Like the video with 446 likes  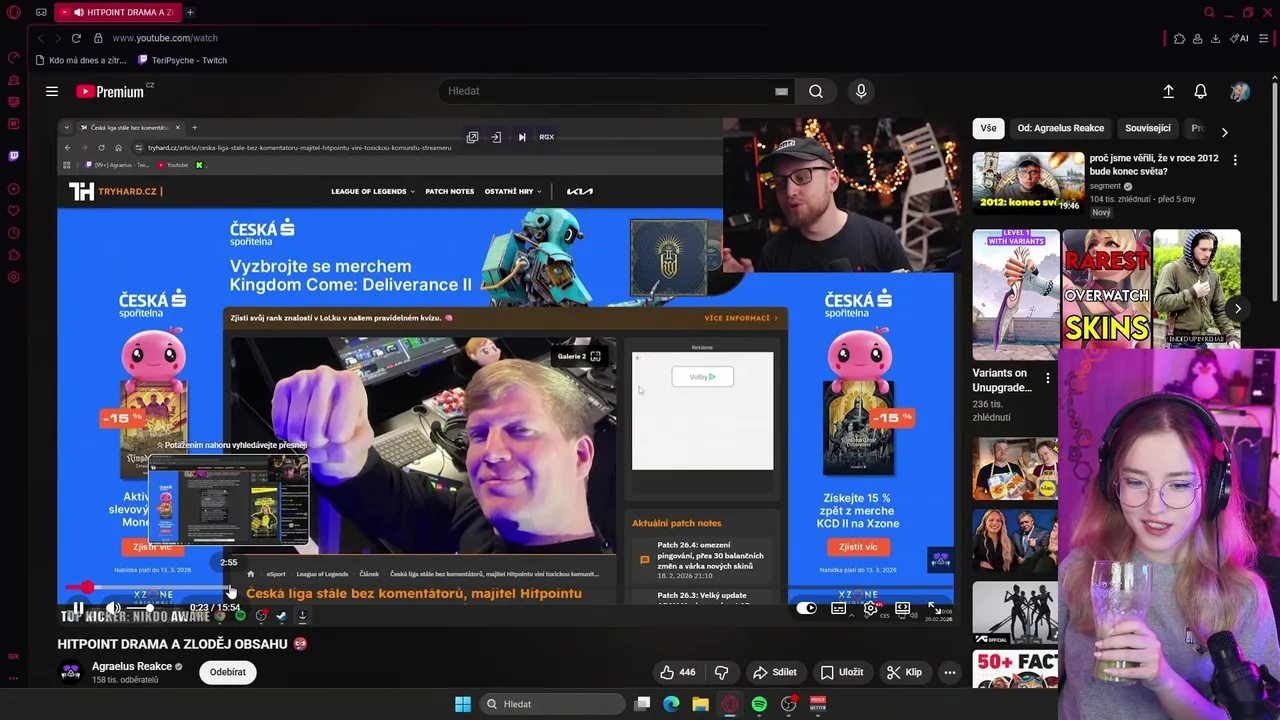click(677, 672)
